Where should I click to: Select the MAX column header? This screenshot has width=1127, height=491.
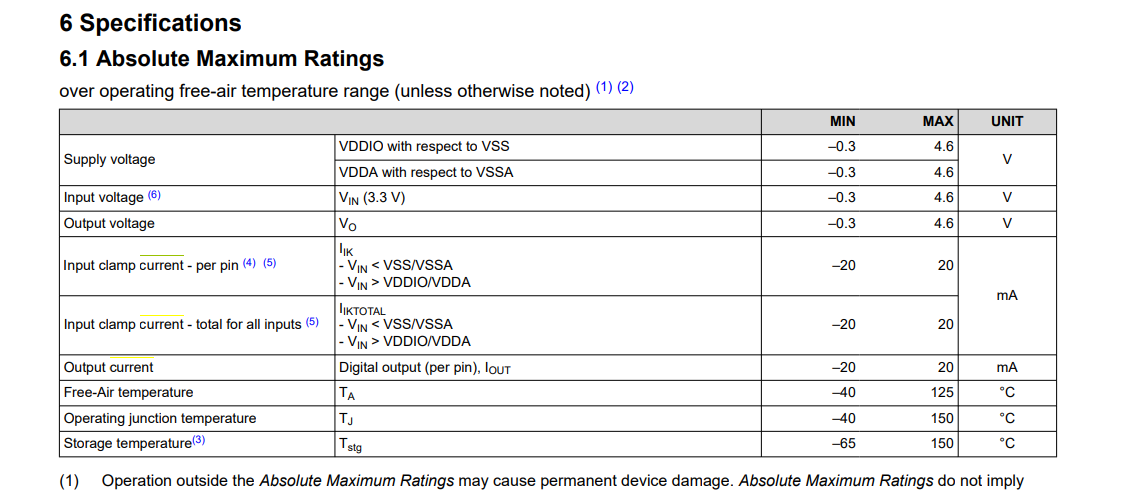coord(938,121)
